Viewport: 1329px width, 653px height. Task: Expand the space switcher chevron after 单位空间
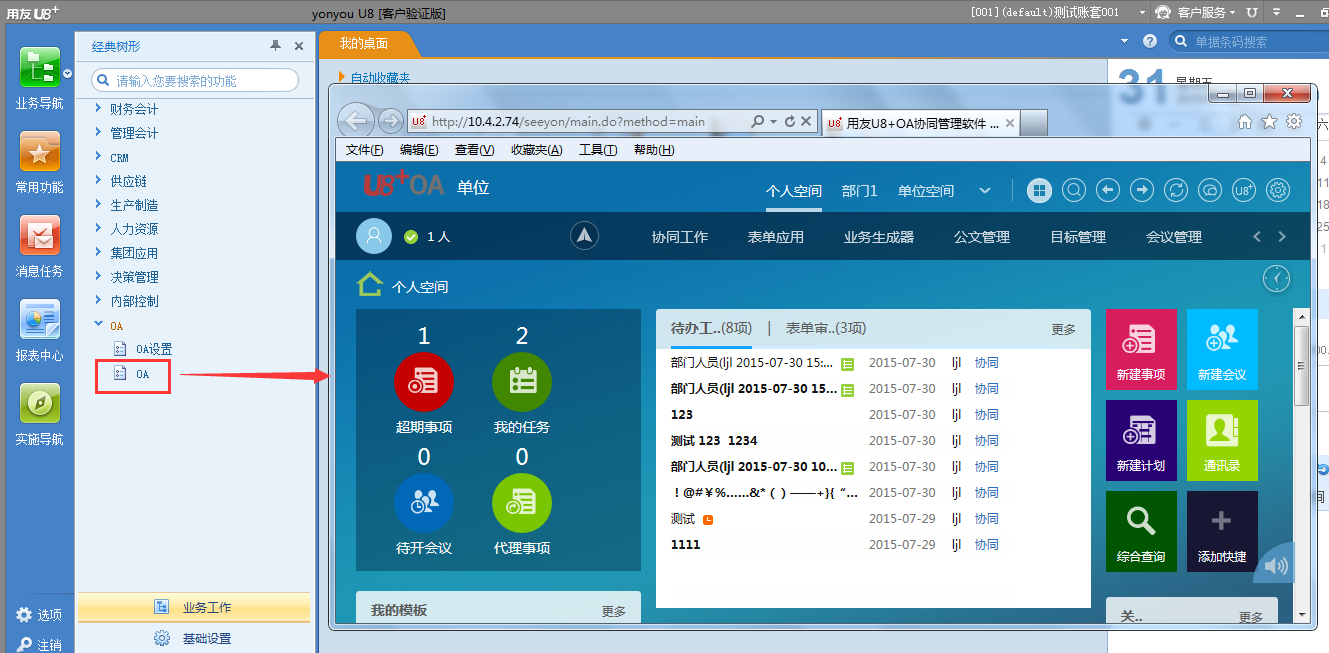pyautogui.click(x=985, y=191)
